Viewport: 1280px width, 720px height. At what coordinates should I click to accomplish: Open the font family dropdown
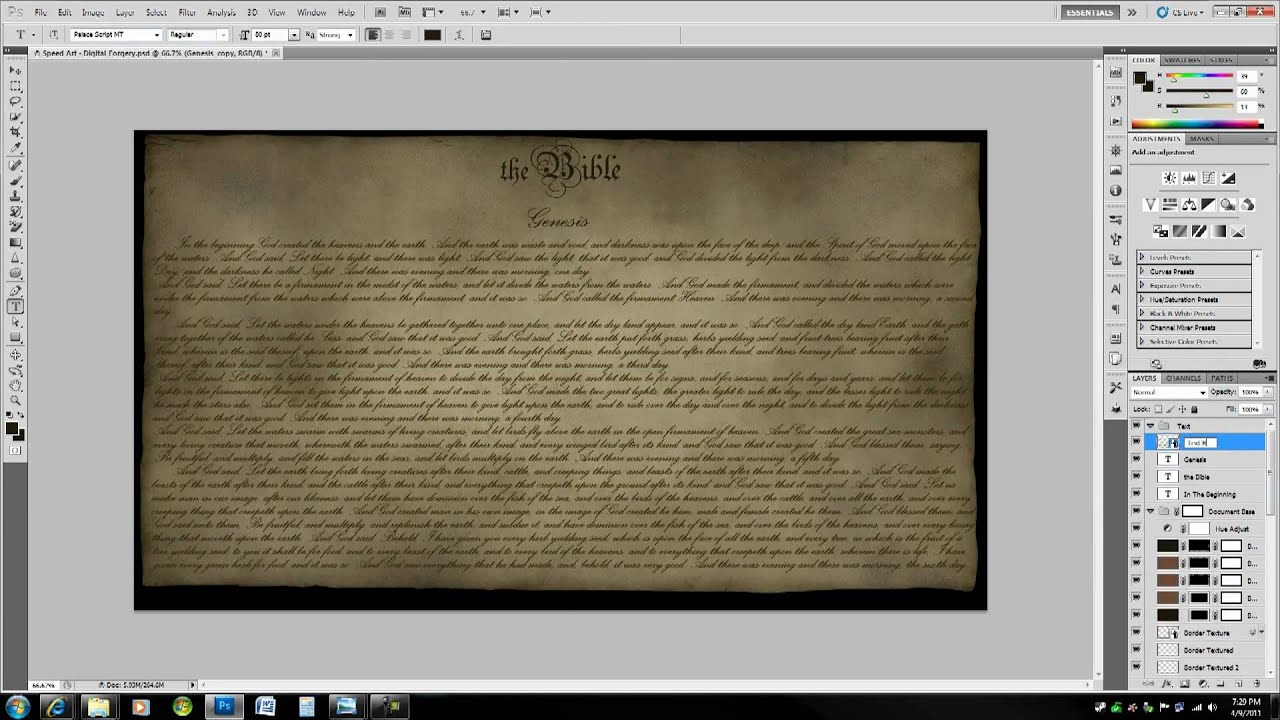pyautogui.click(x=156, y=35)
